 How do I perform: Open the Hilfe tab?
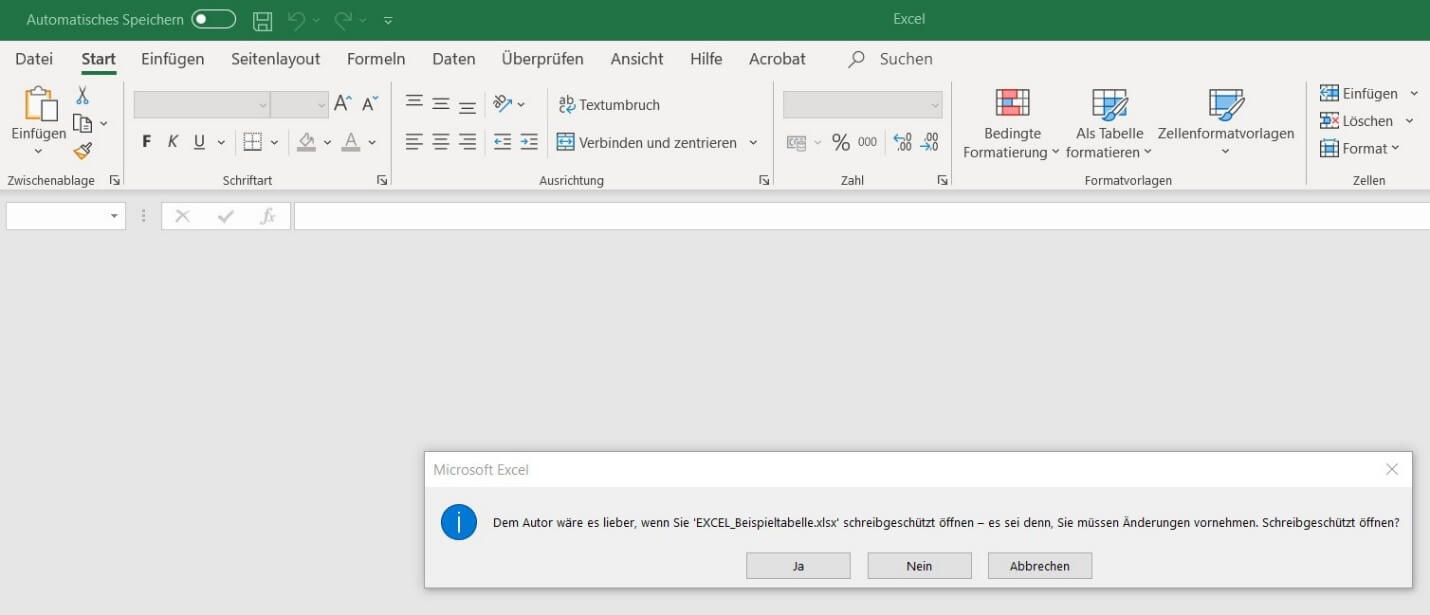706,59
